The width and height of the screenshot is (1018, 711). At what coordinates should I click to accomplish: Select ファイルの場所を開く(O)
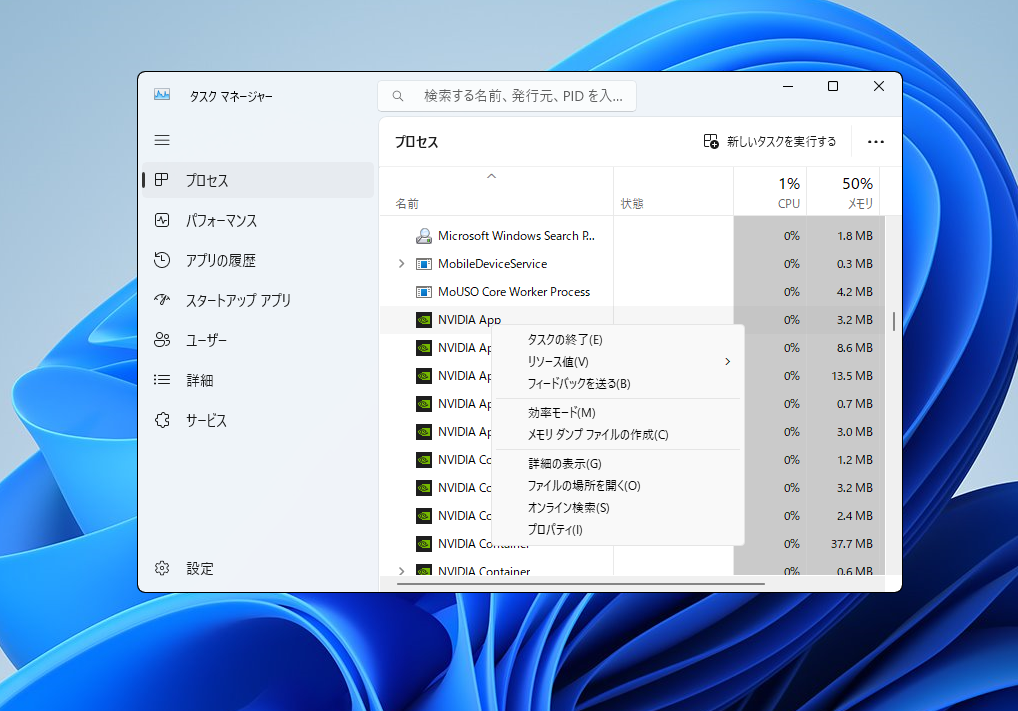coord(618,486)
